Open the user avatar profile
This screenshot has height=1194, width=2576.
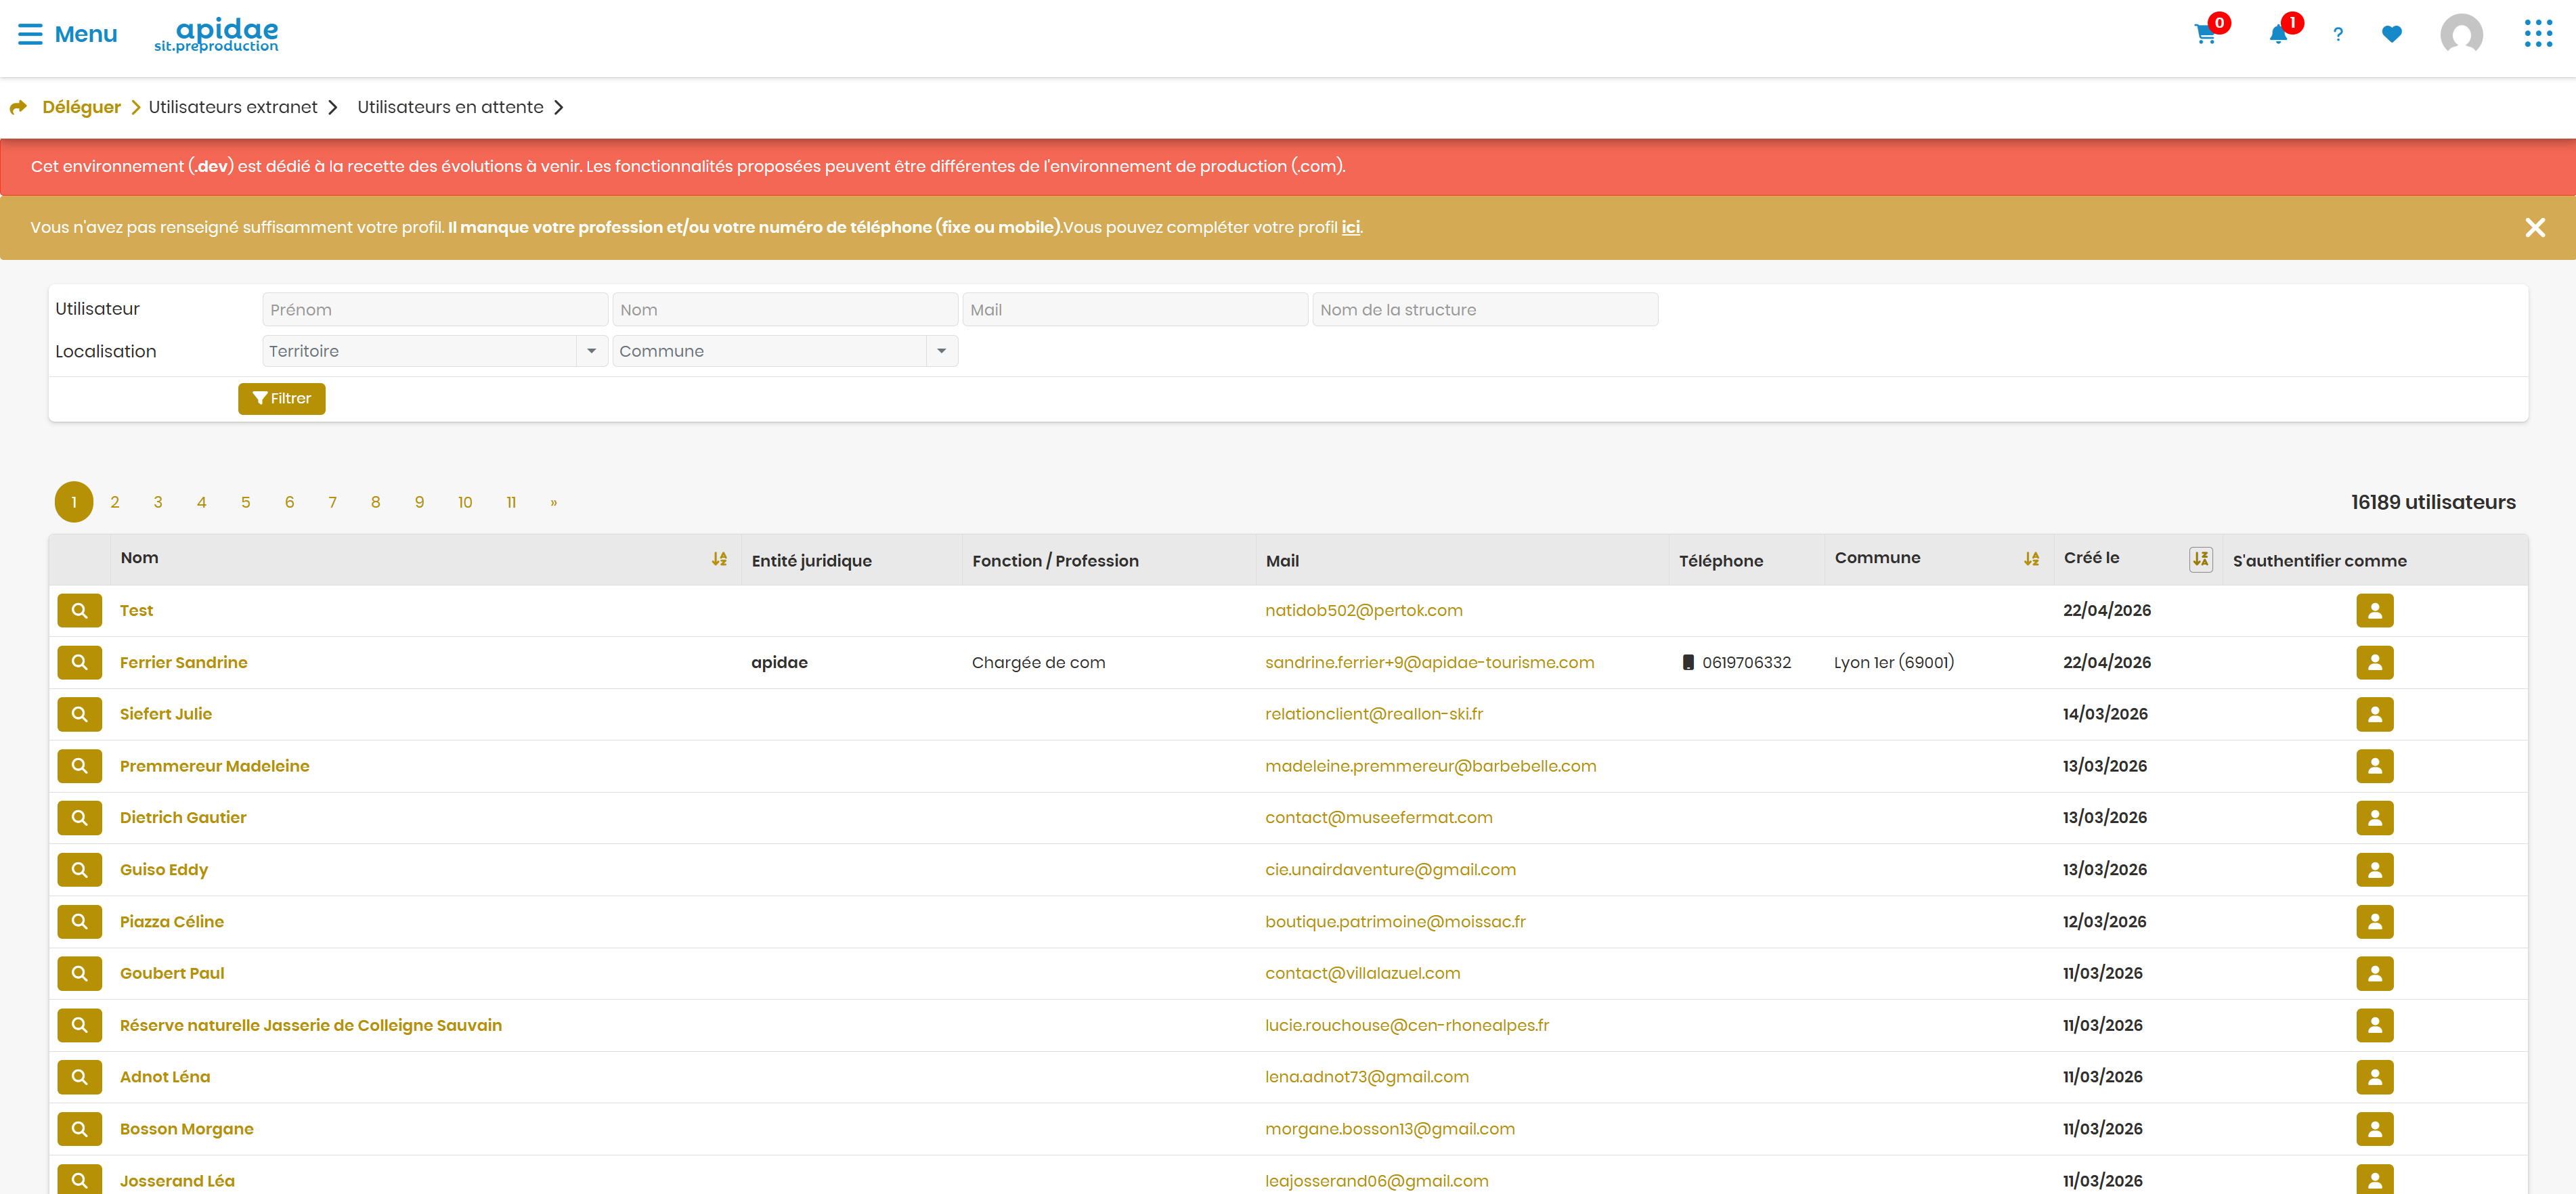[2461, 35]
